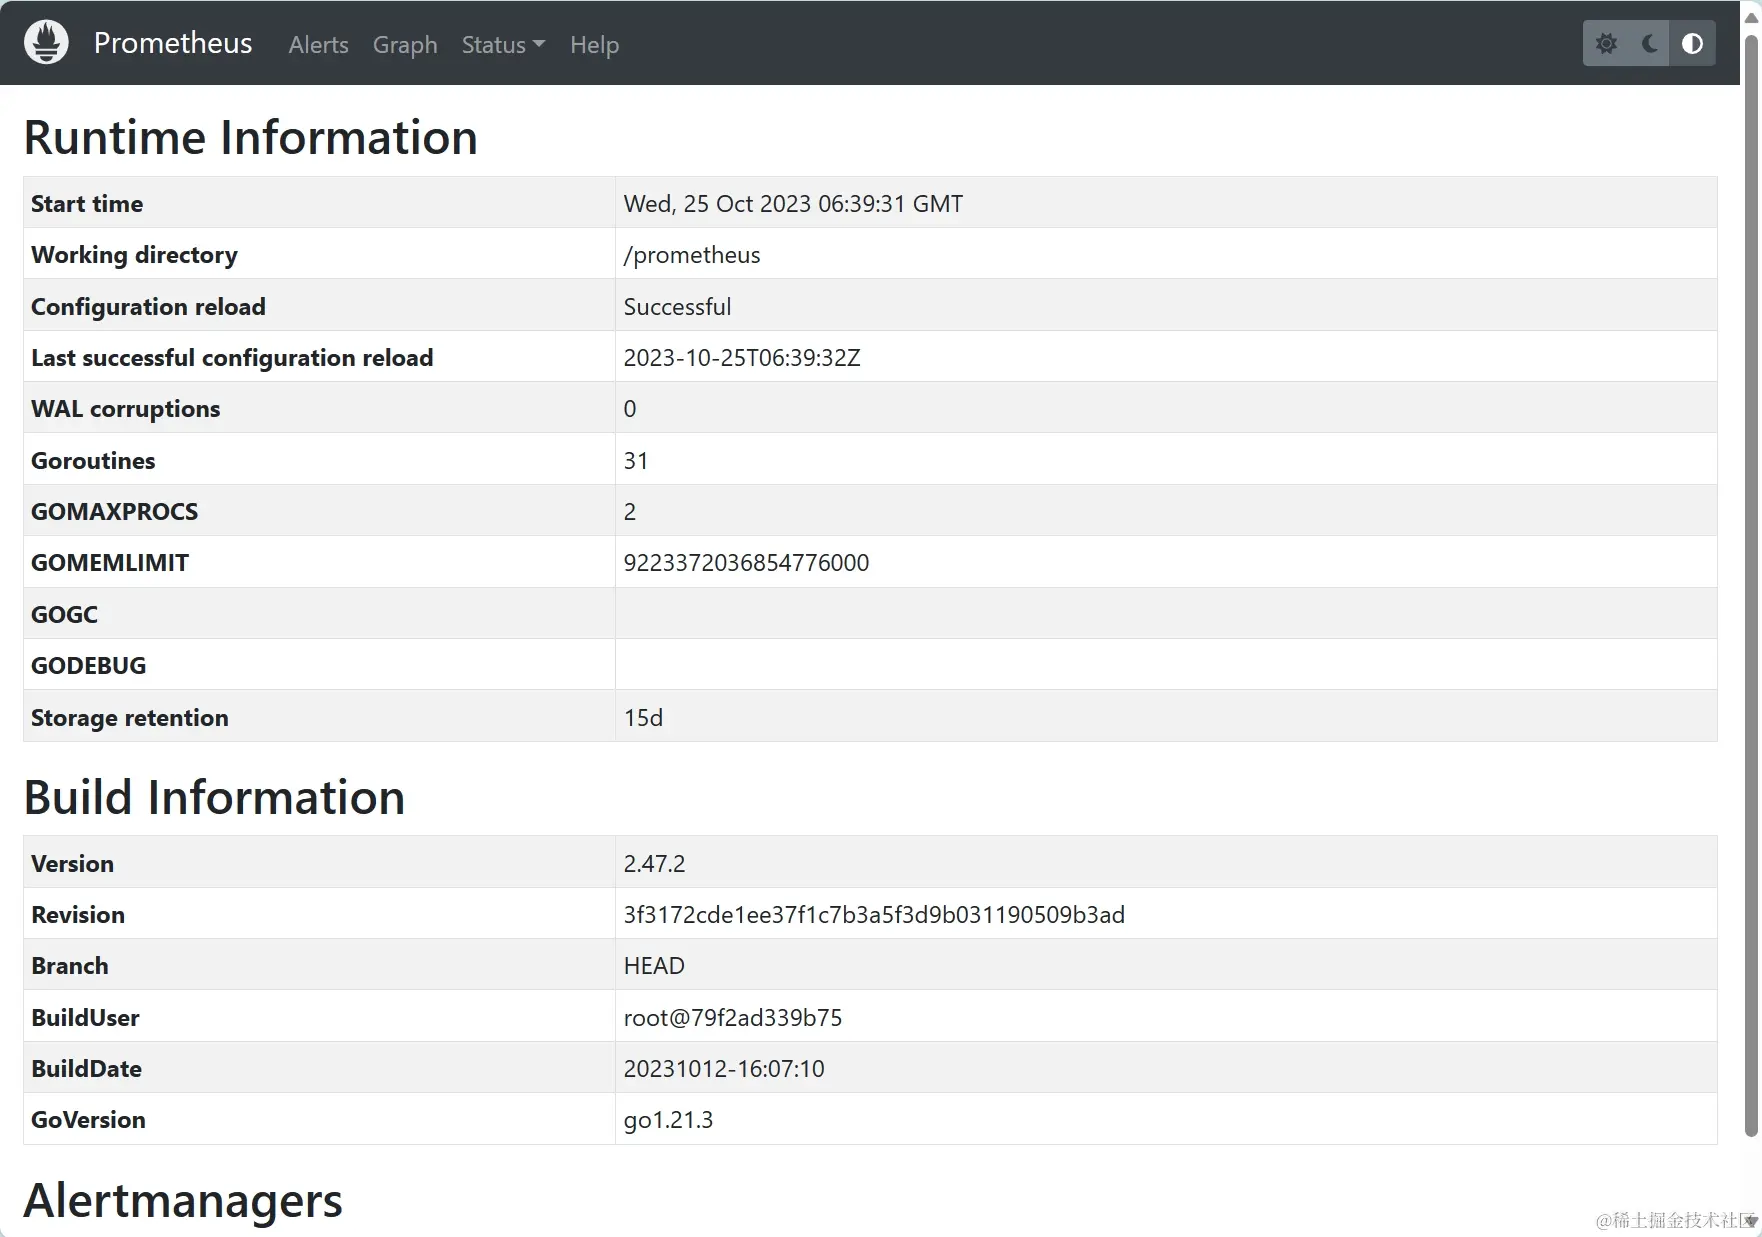Click the GOMEMLIMIT value '9223372036854776000'

746,563
